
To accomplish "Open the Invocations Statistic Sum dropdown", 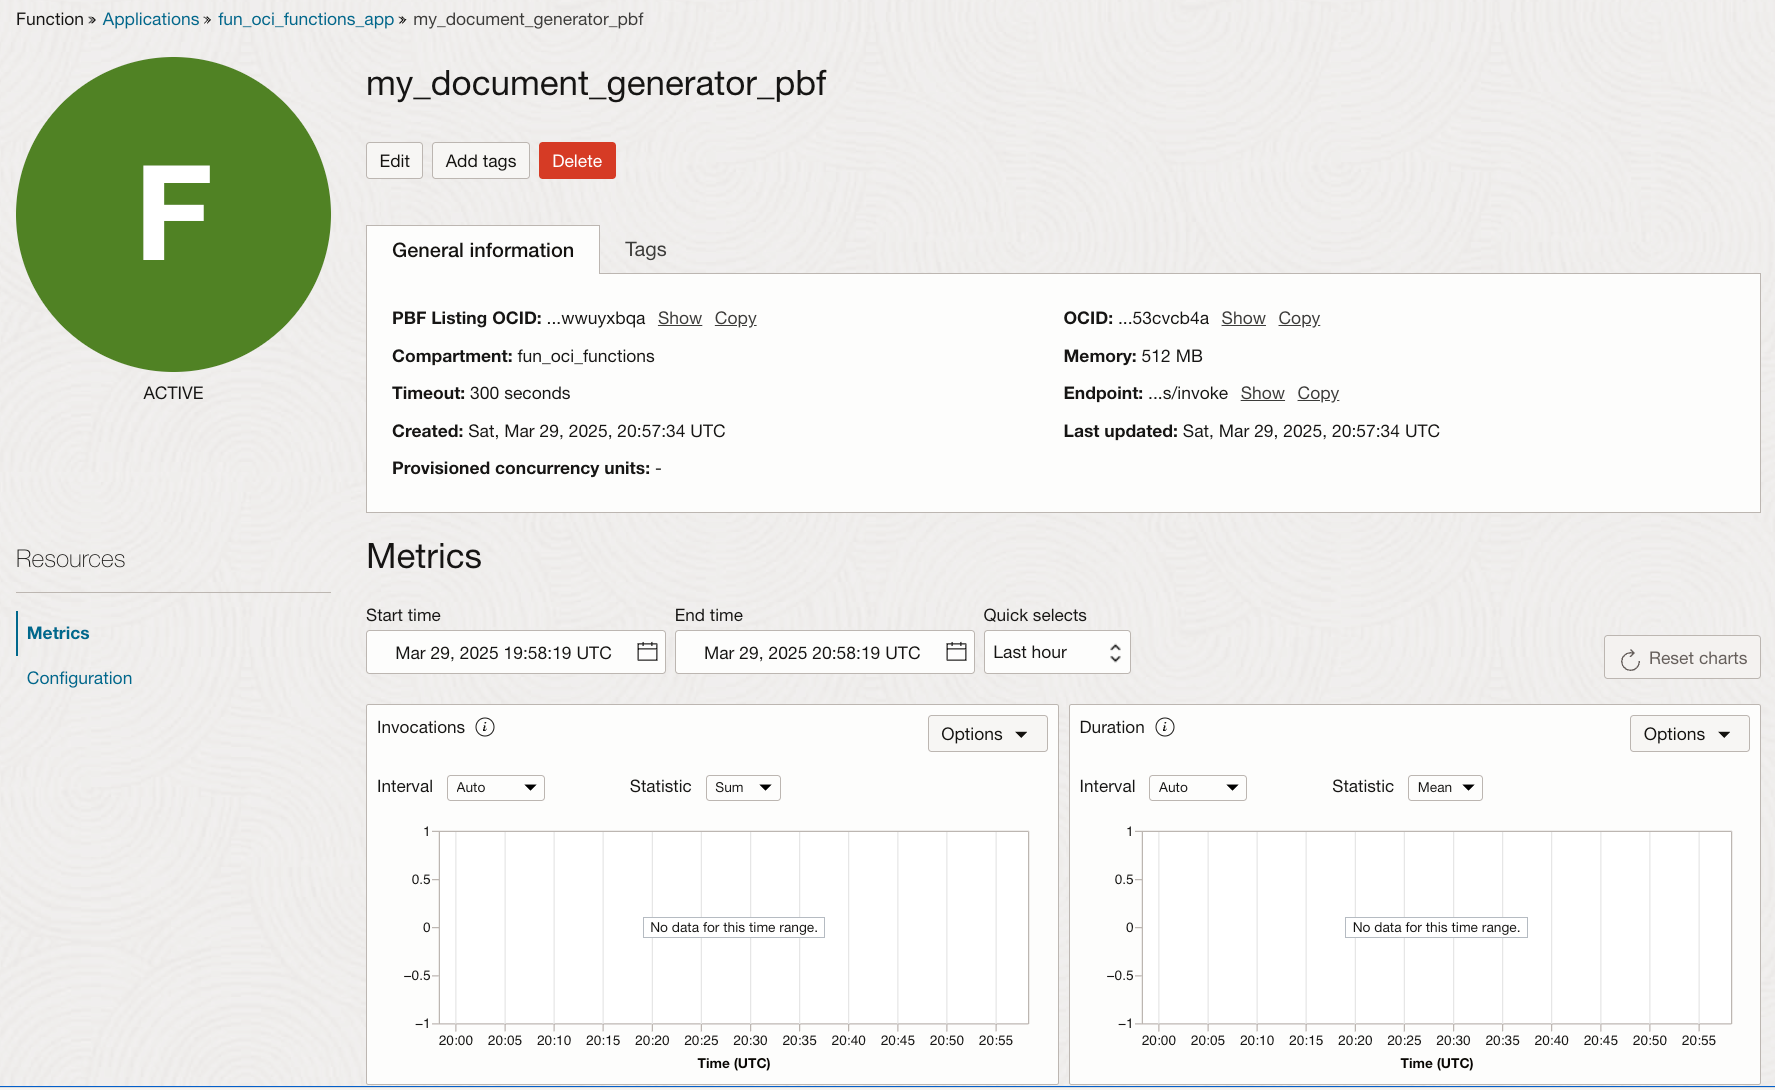I will coord(743,788).
